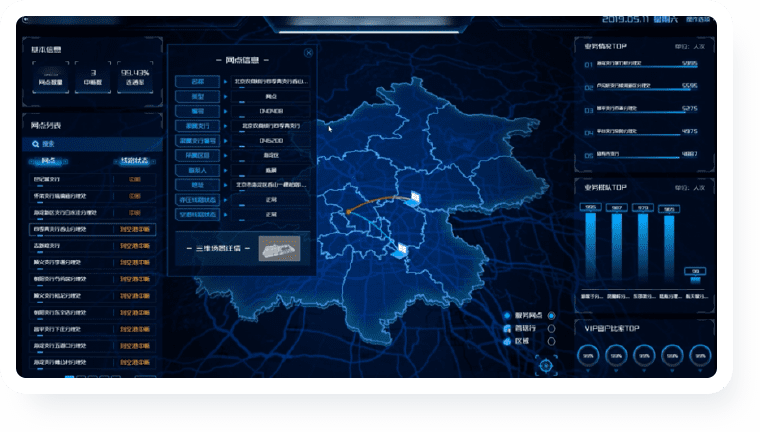Expand the arrow next to 地址
Image resolution: width=760 pixels, height=432 pixels.
coord(225,185)
